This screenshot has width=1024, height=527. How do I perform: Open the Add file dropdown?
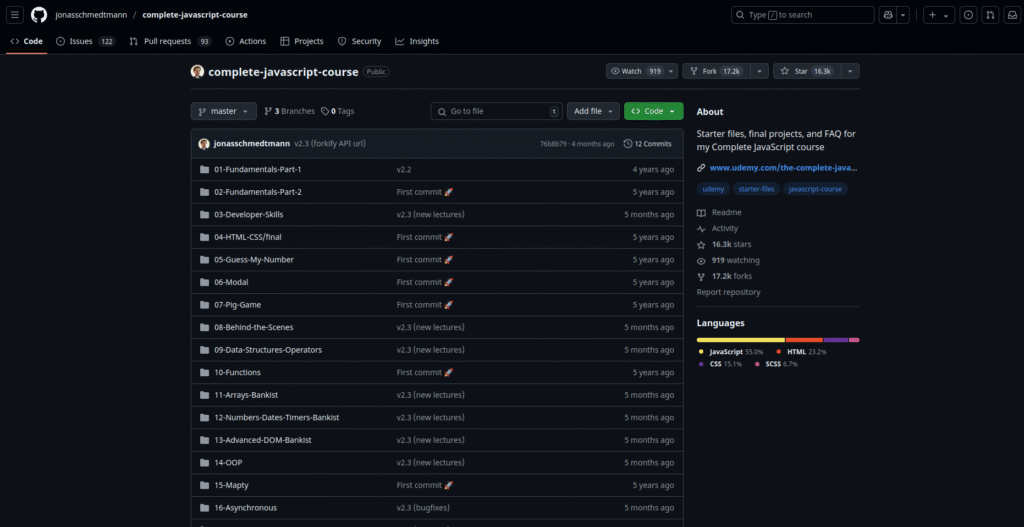(593, 111)
